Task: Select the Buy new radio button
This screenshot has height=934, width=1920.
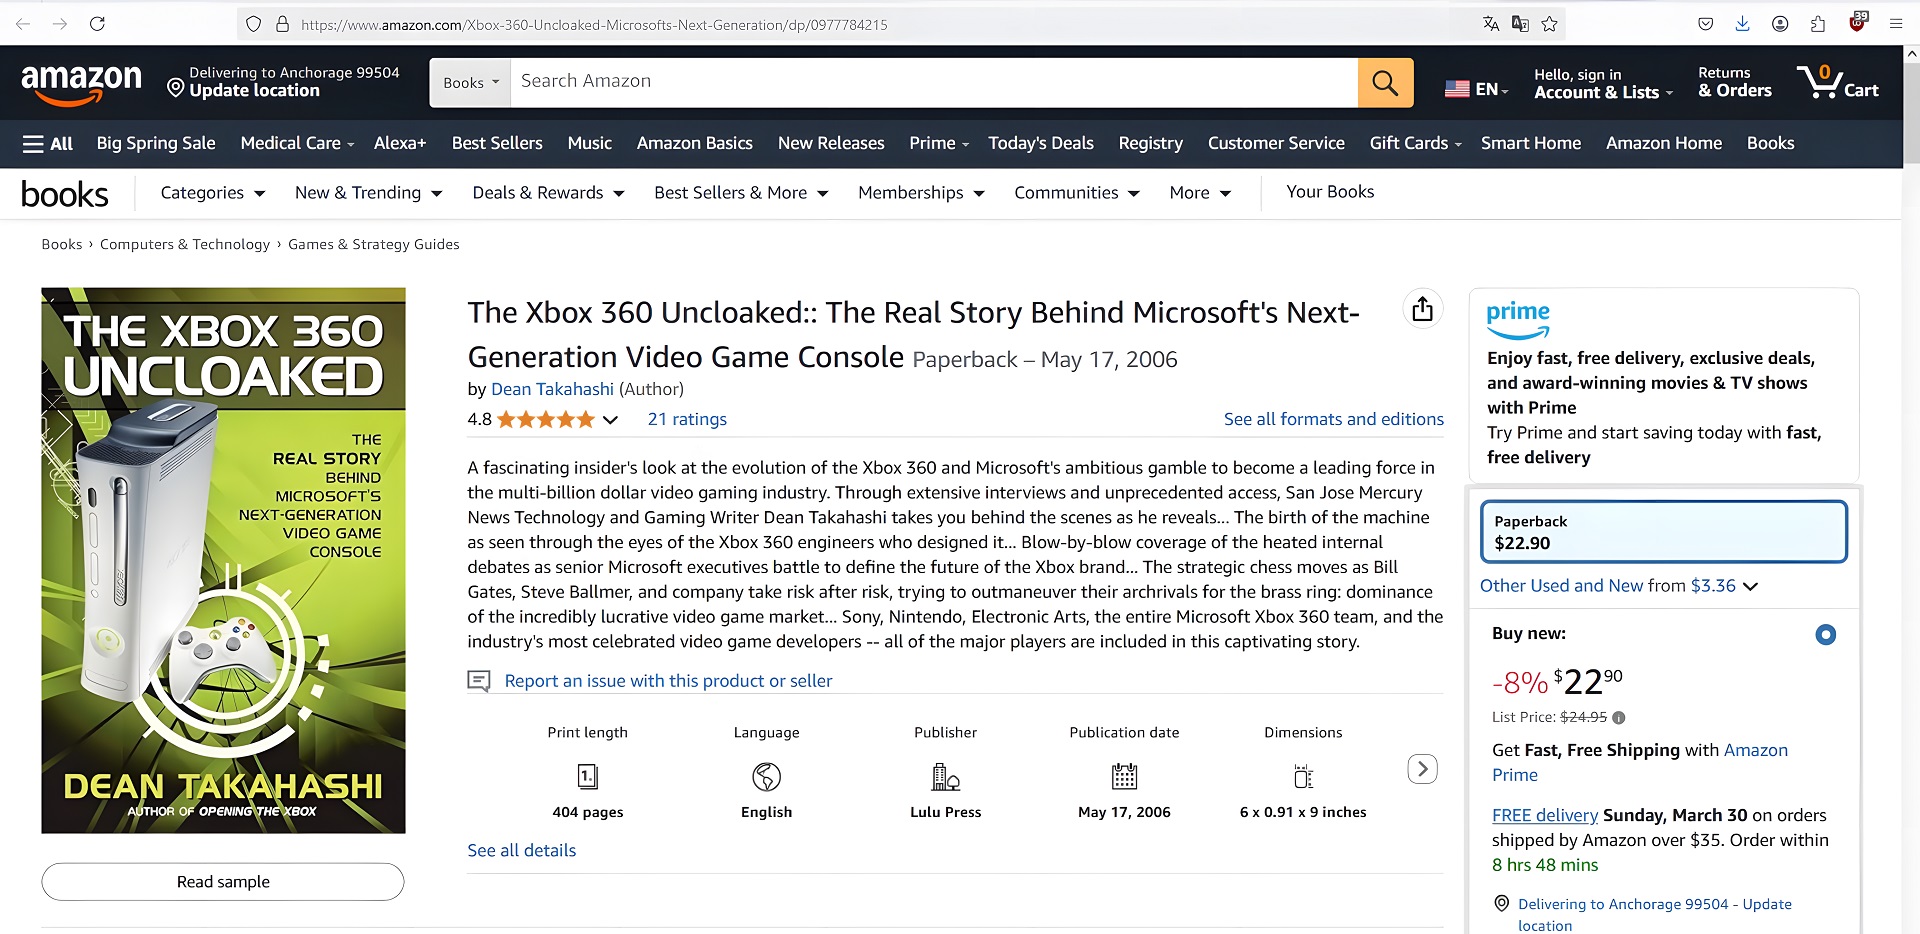Action: [x=1825, y=634]
